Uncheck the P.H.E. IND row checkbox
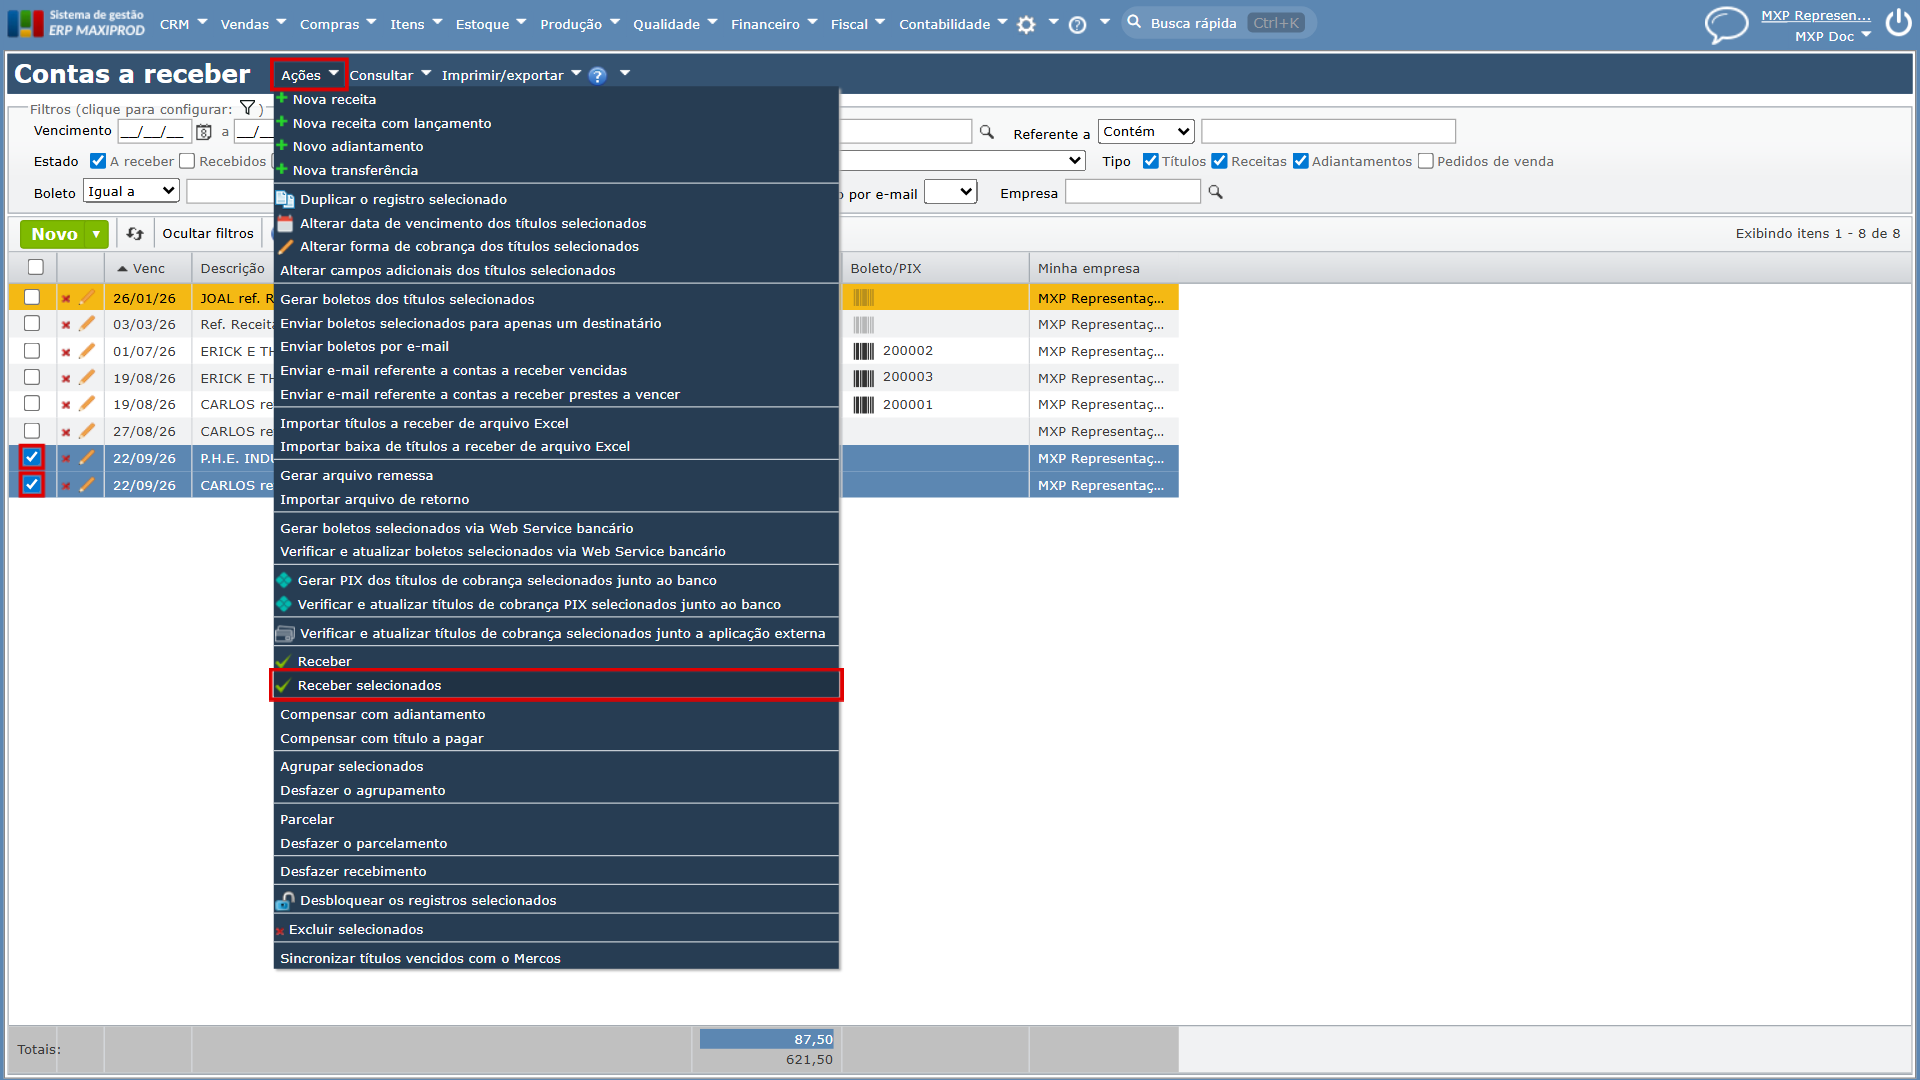This screenshot has height=1080, width=1920. (32, 457)
